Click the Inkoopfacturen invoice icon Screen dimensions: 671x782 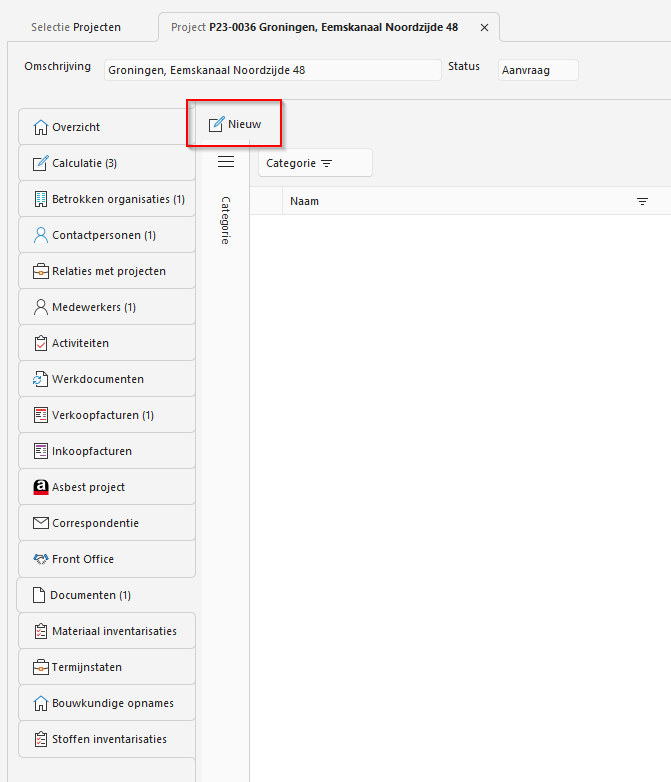pyautogui.click(x=40, y=451)
